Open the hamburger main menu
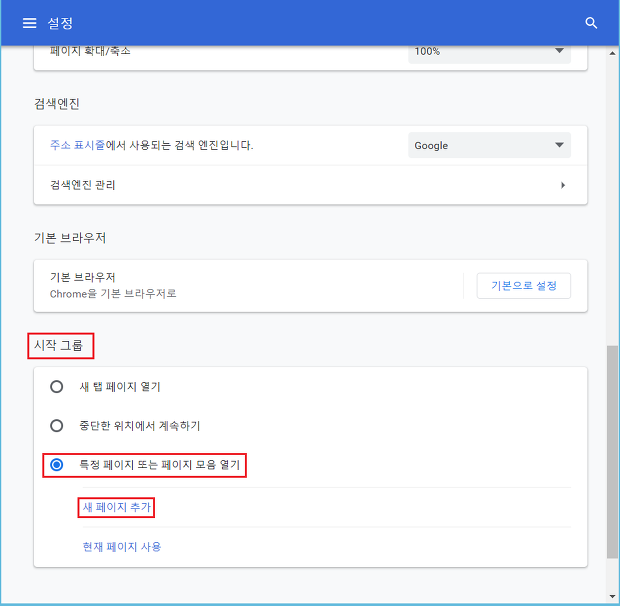Screen dimensions: 620x606 coord(29,23)
